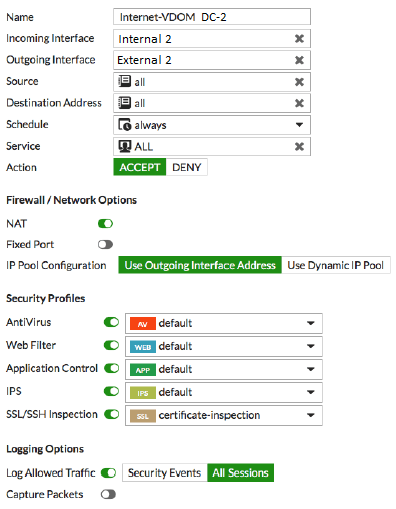
Task: Remove the ALL service entry
Action: [299, 146]
